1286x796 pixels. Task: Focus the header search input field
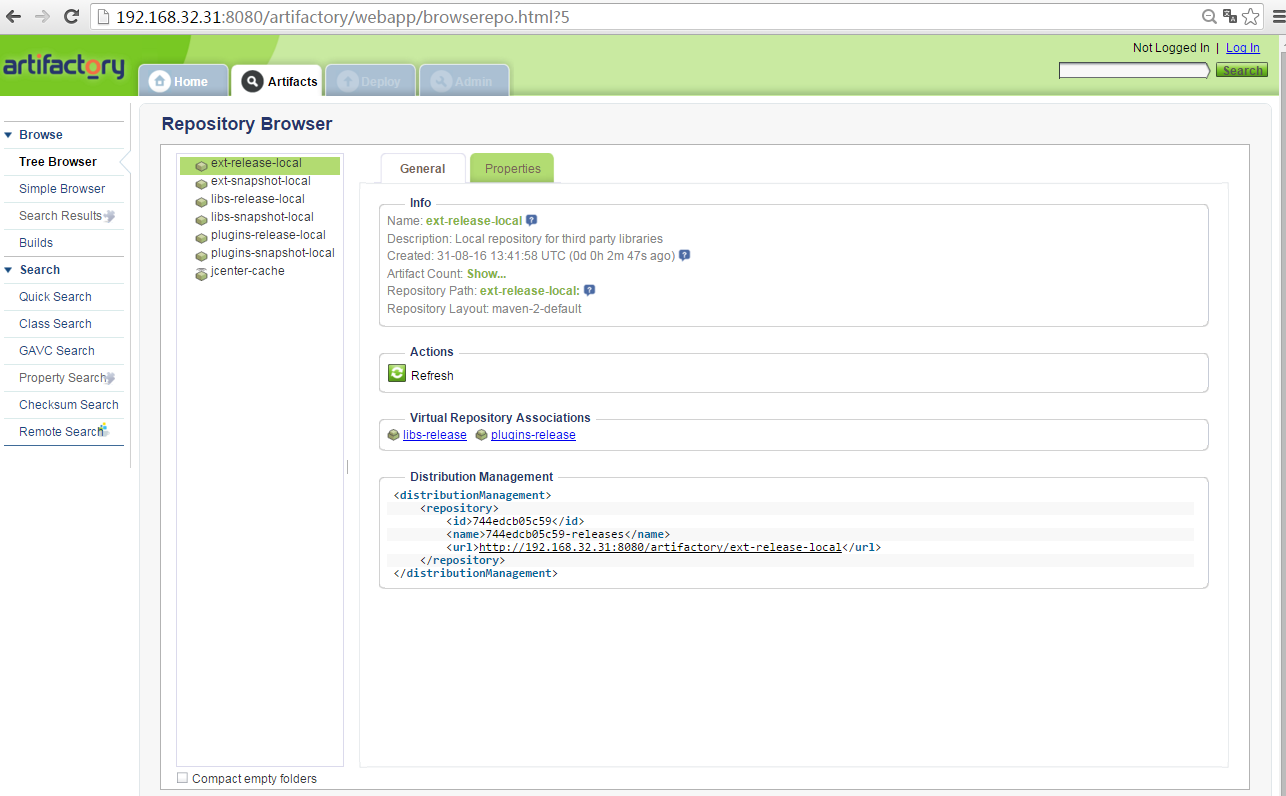pyautogui.click(x=1134, y=70)
